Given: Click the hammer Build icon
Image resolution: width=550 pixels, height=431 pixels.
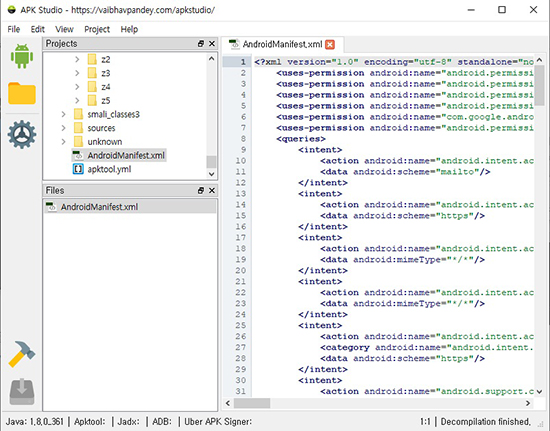Looking at the screenshot, I should click(22, 354).
